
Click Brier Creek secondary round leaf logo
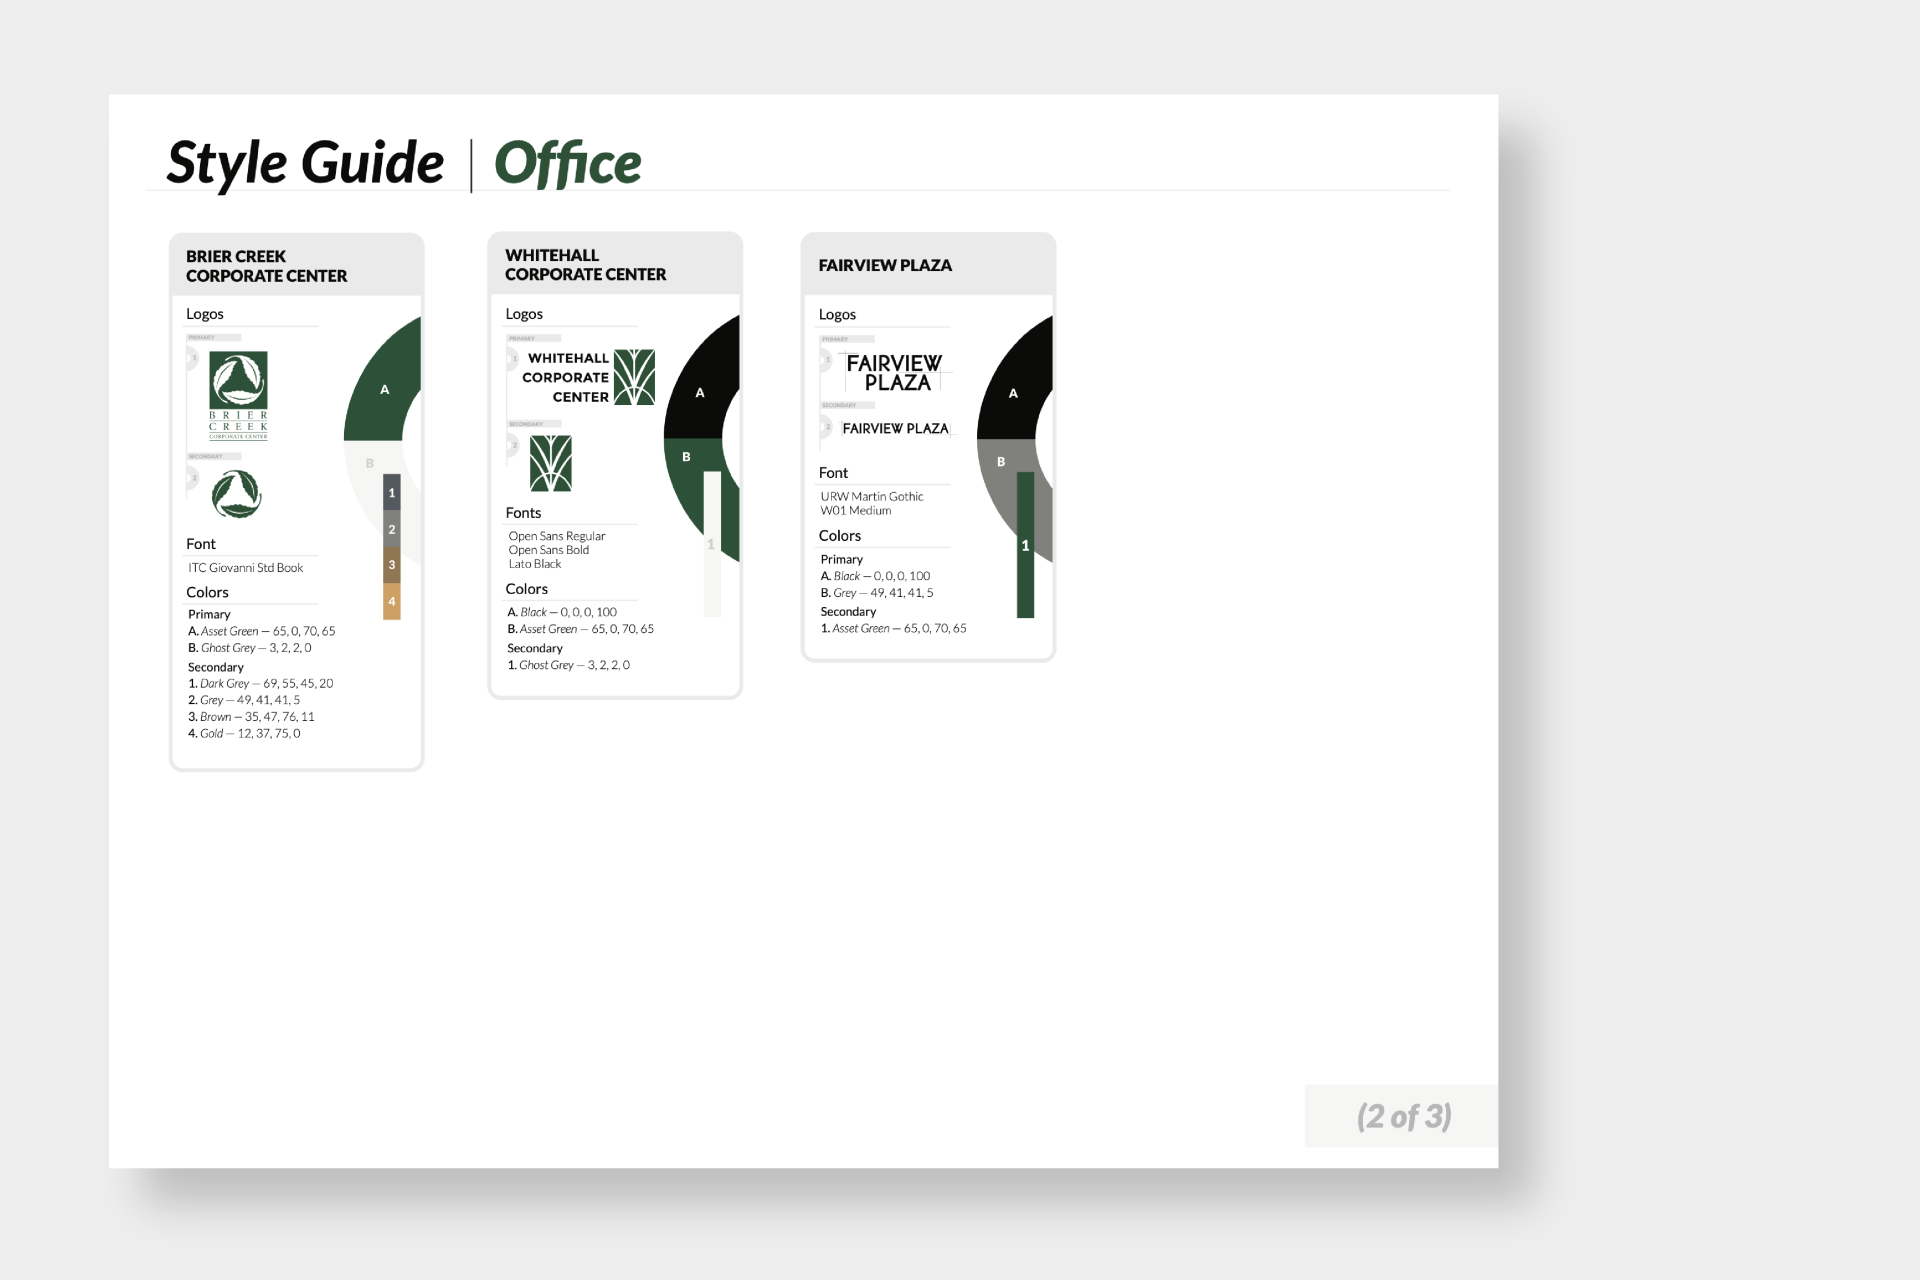[237, 494]
